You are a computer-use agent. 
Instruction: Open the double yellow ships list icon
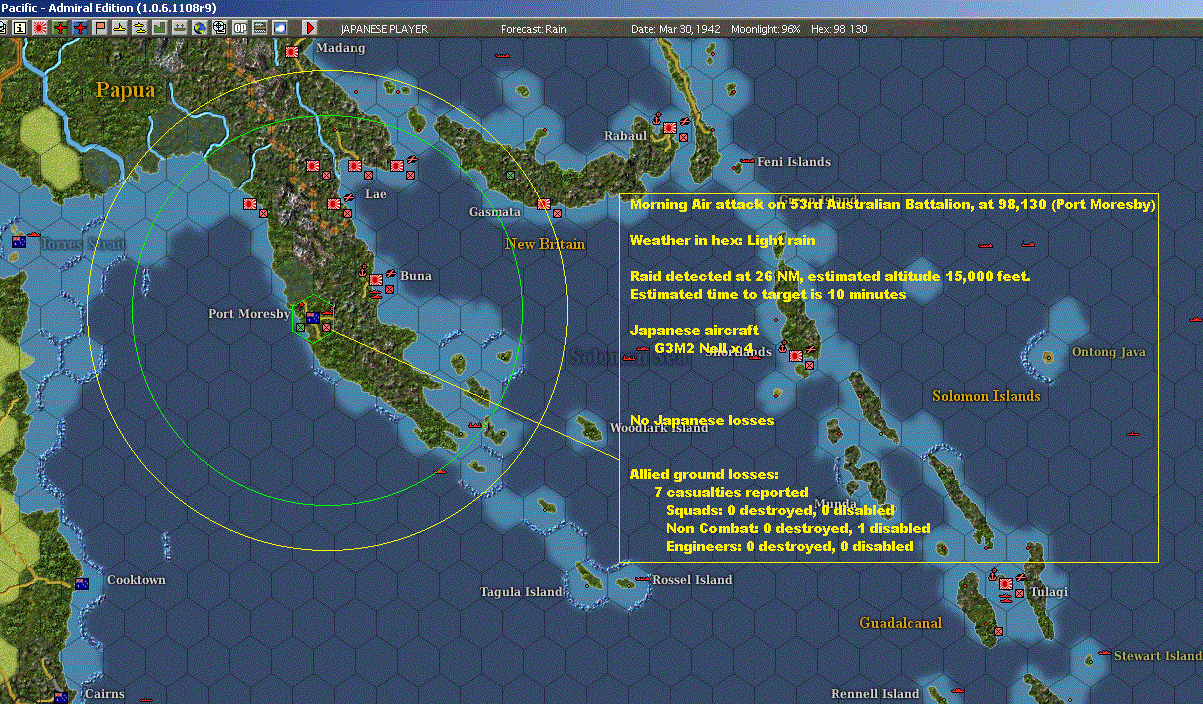tap(140, 29)
